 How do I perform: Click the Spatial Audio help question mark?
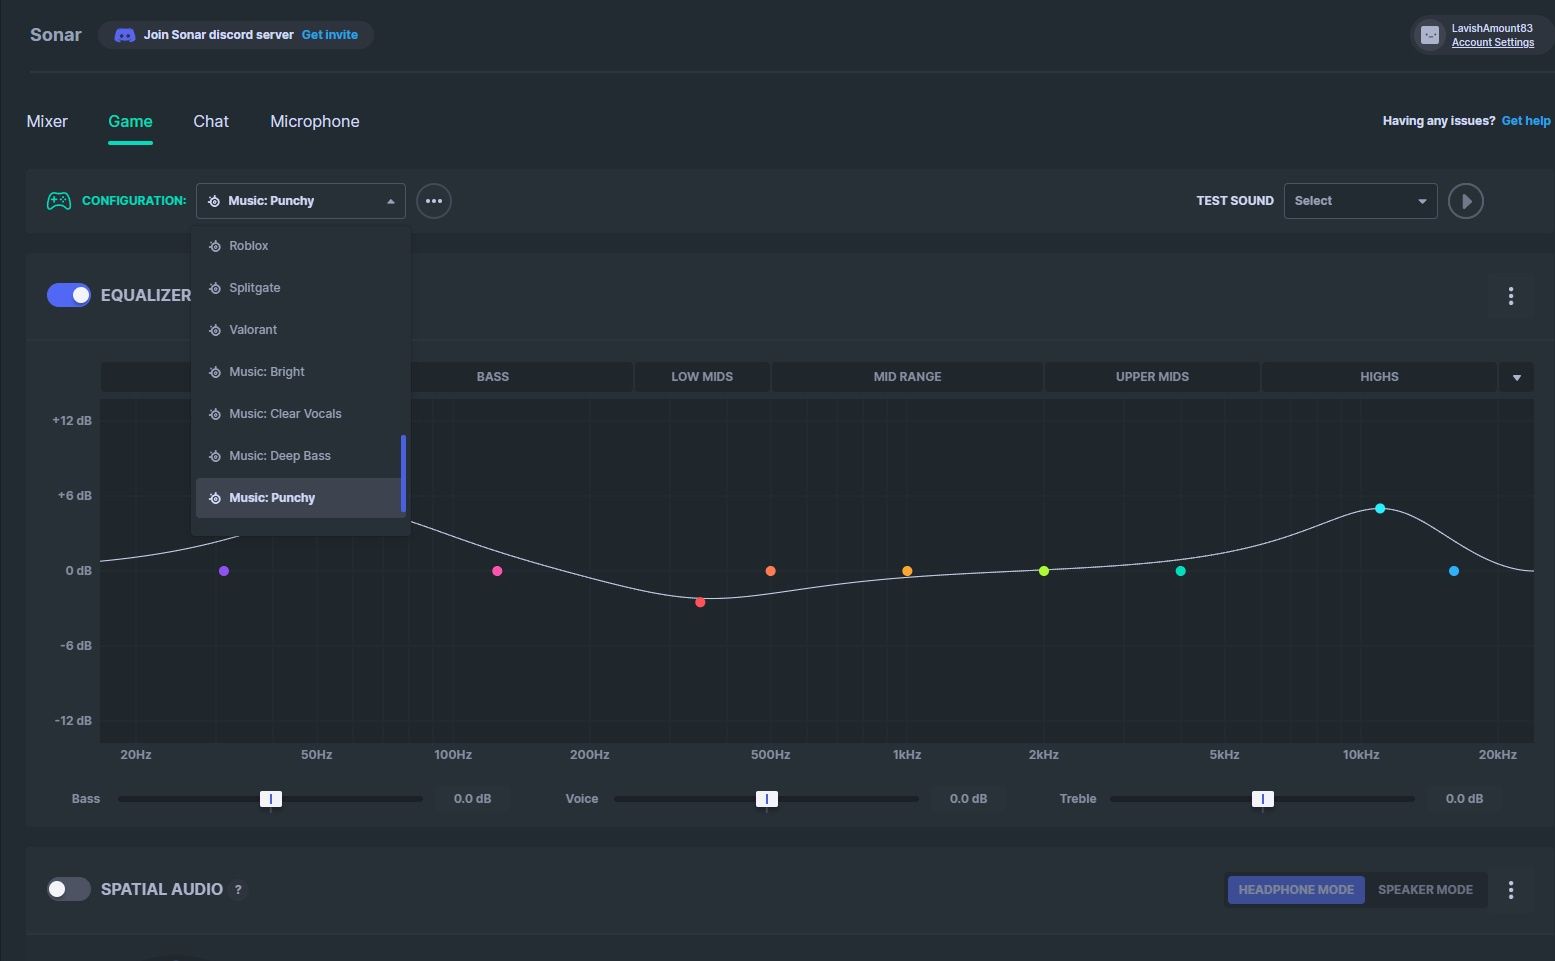click(238, 890)
